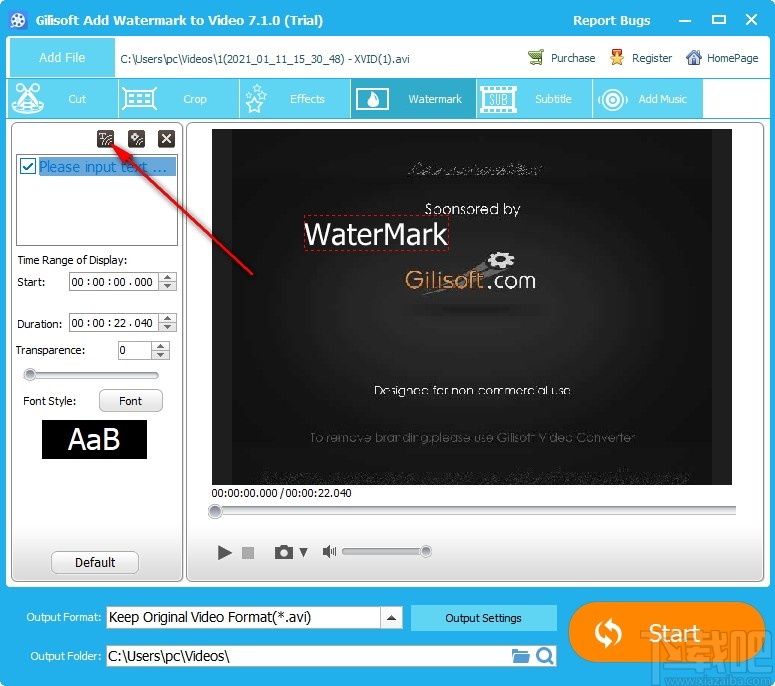The image size is (775, 686).
Task: Click the Start time input field
Action: tap(114, 282)
